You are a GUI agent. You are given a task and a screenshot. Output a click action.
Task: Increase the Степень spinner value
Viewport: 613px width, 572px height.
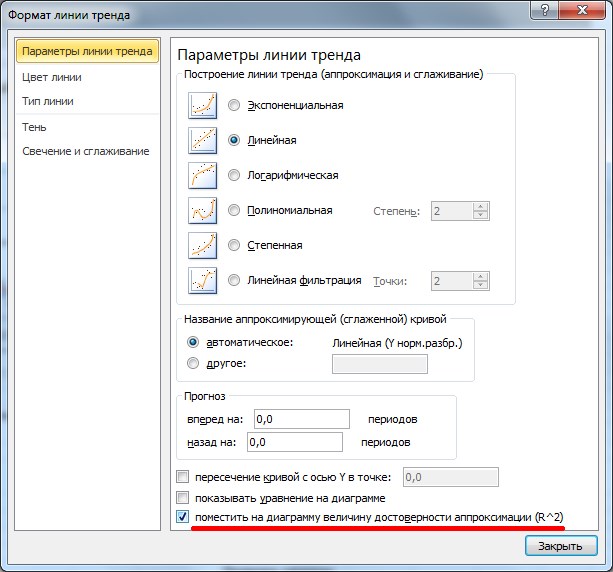tap(480, 207)
